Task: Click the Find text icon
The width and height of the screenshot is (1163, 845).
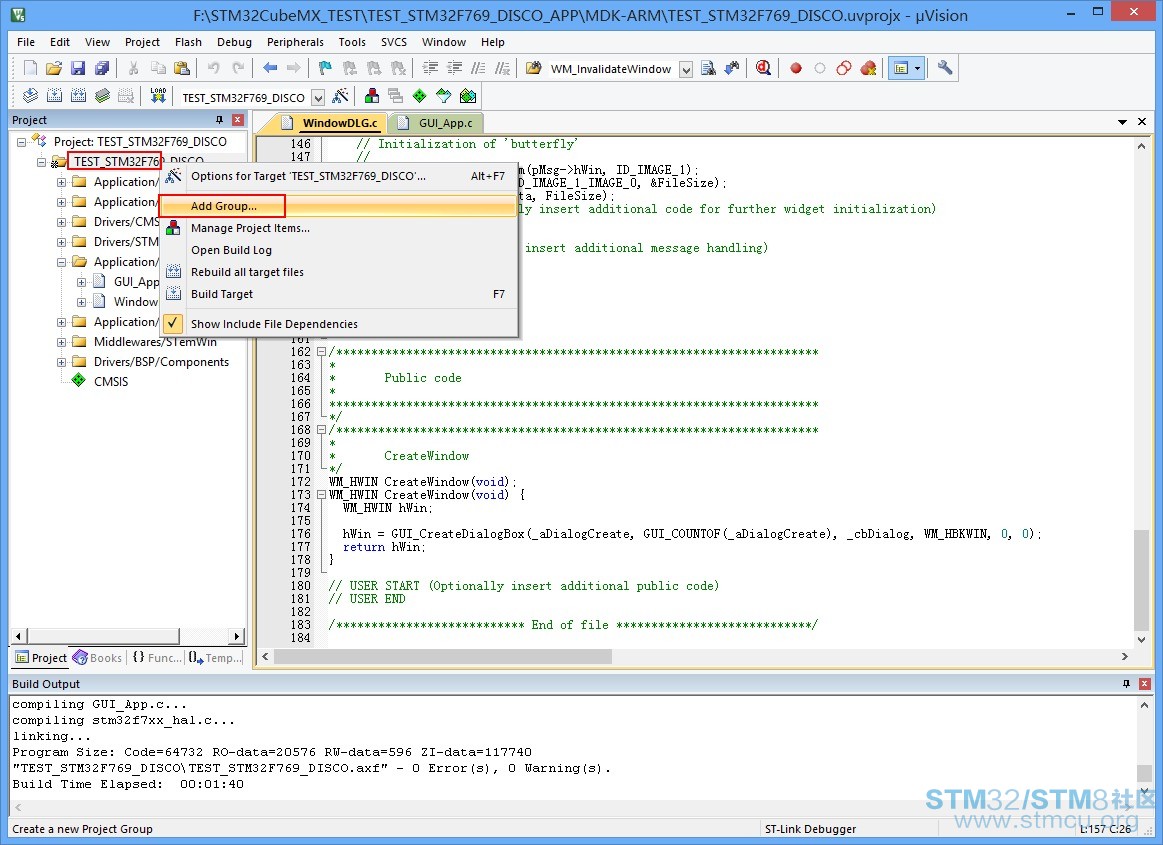Action: pos(708,68)
